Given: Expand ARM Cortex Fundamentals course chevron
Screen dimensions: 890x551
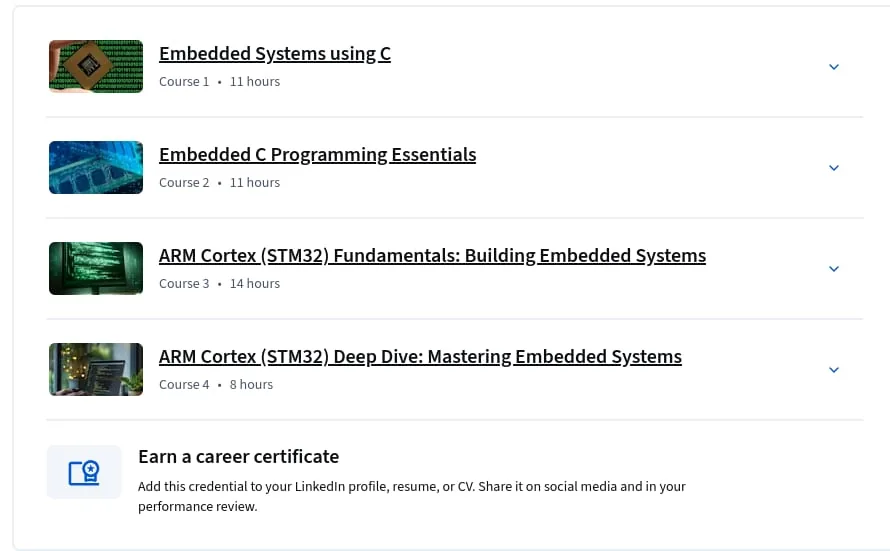Looking at the screenshot, I should coord(833,269).
